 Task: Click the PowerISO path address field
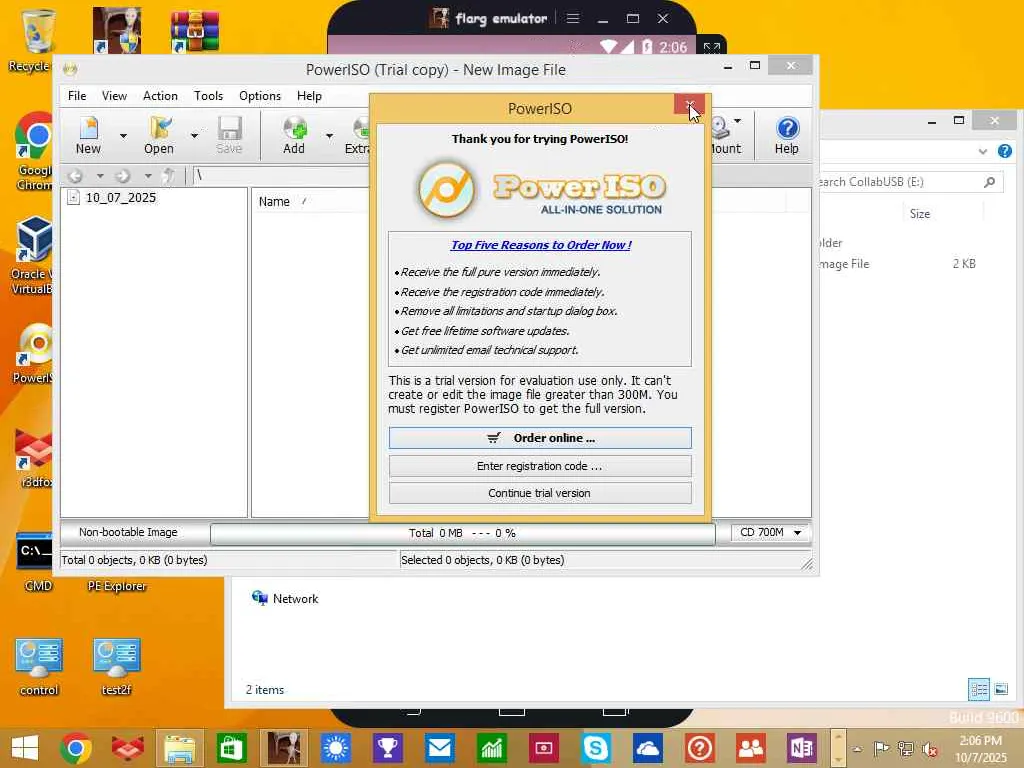point(281,175)
